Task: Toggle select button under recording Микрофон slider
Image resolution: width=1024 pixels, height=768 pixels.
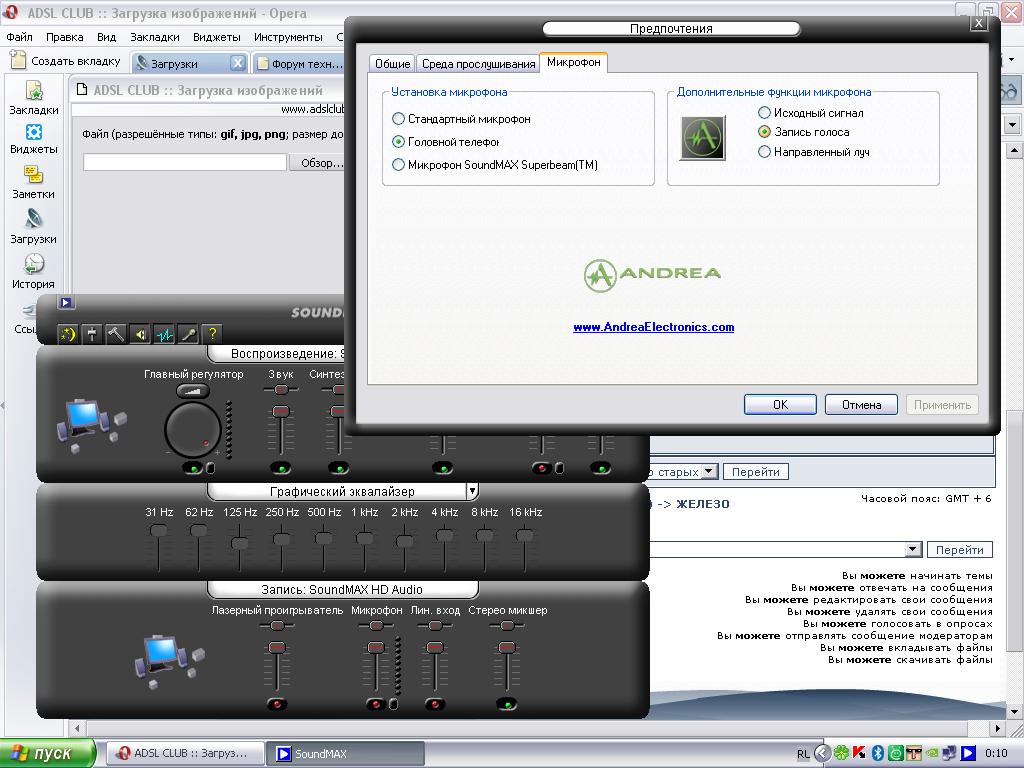Action: (376, 704)
